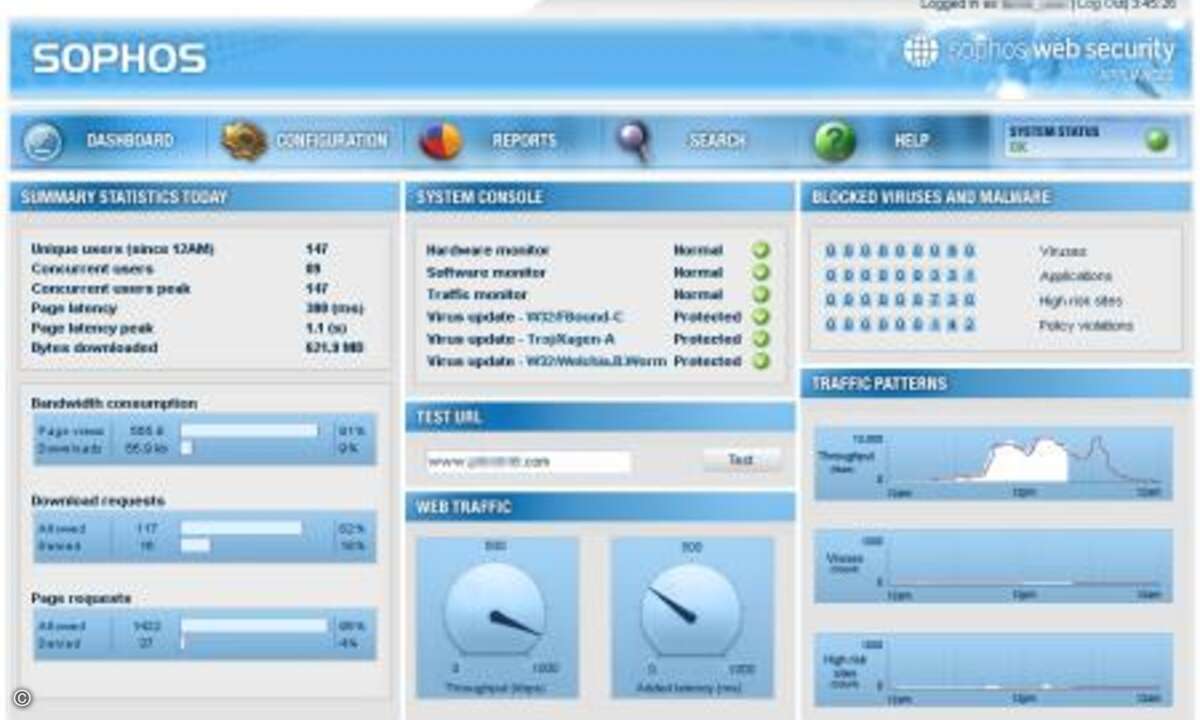
Task: Open the Search tab
Action: pyautogui.click(x=717, y=141)
